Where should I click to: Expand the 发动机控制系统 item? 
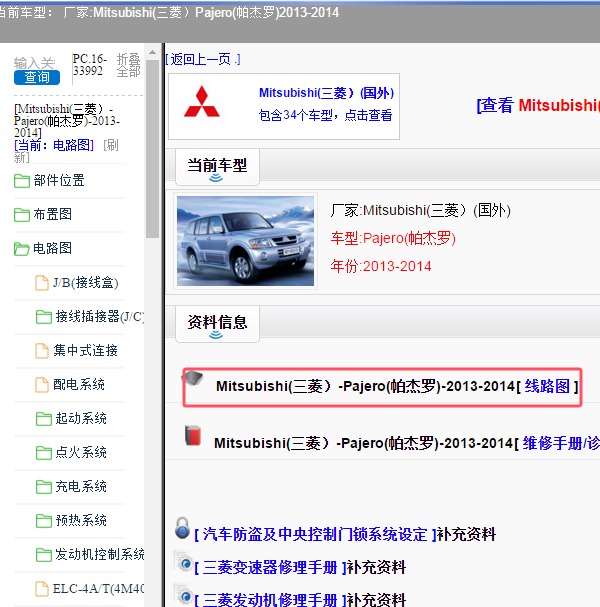[x=100, y=555]
